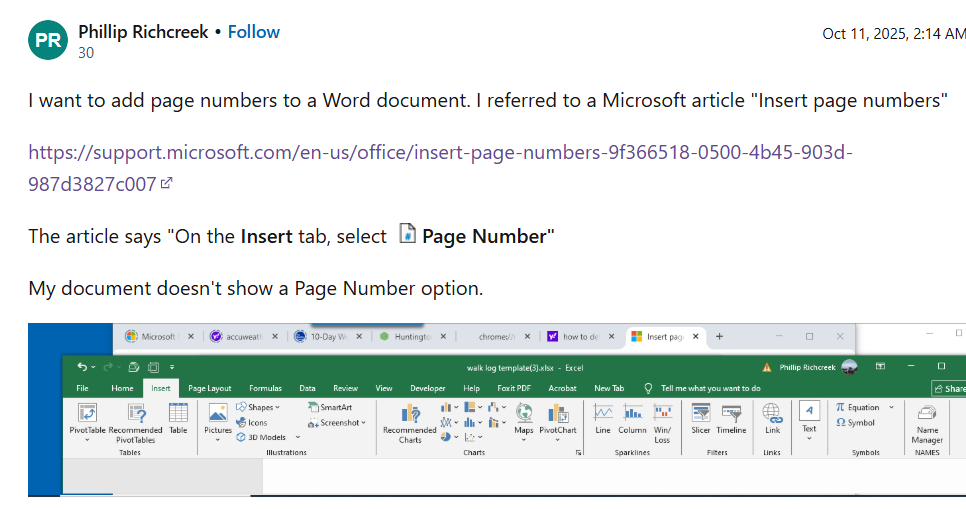Insert a pie or doughnut chart
The image size is (966, 509).
click(x=446, y=437)
